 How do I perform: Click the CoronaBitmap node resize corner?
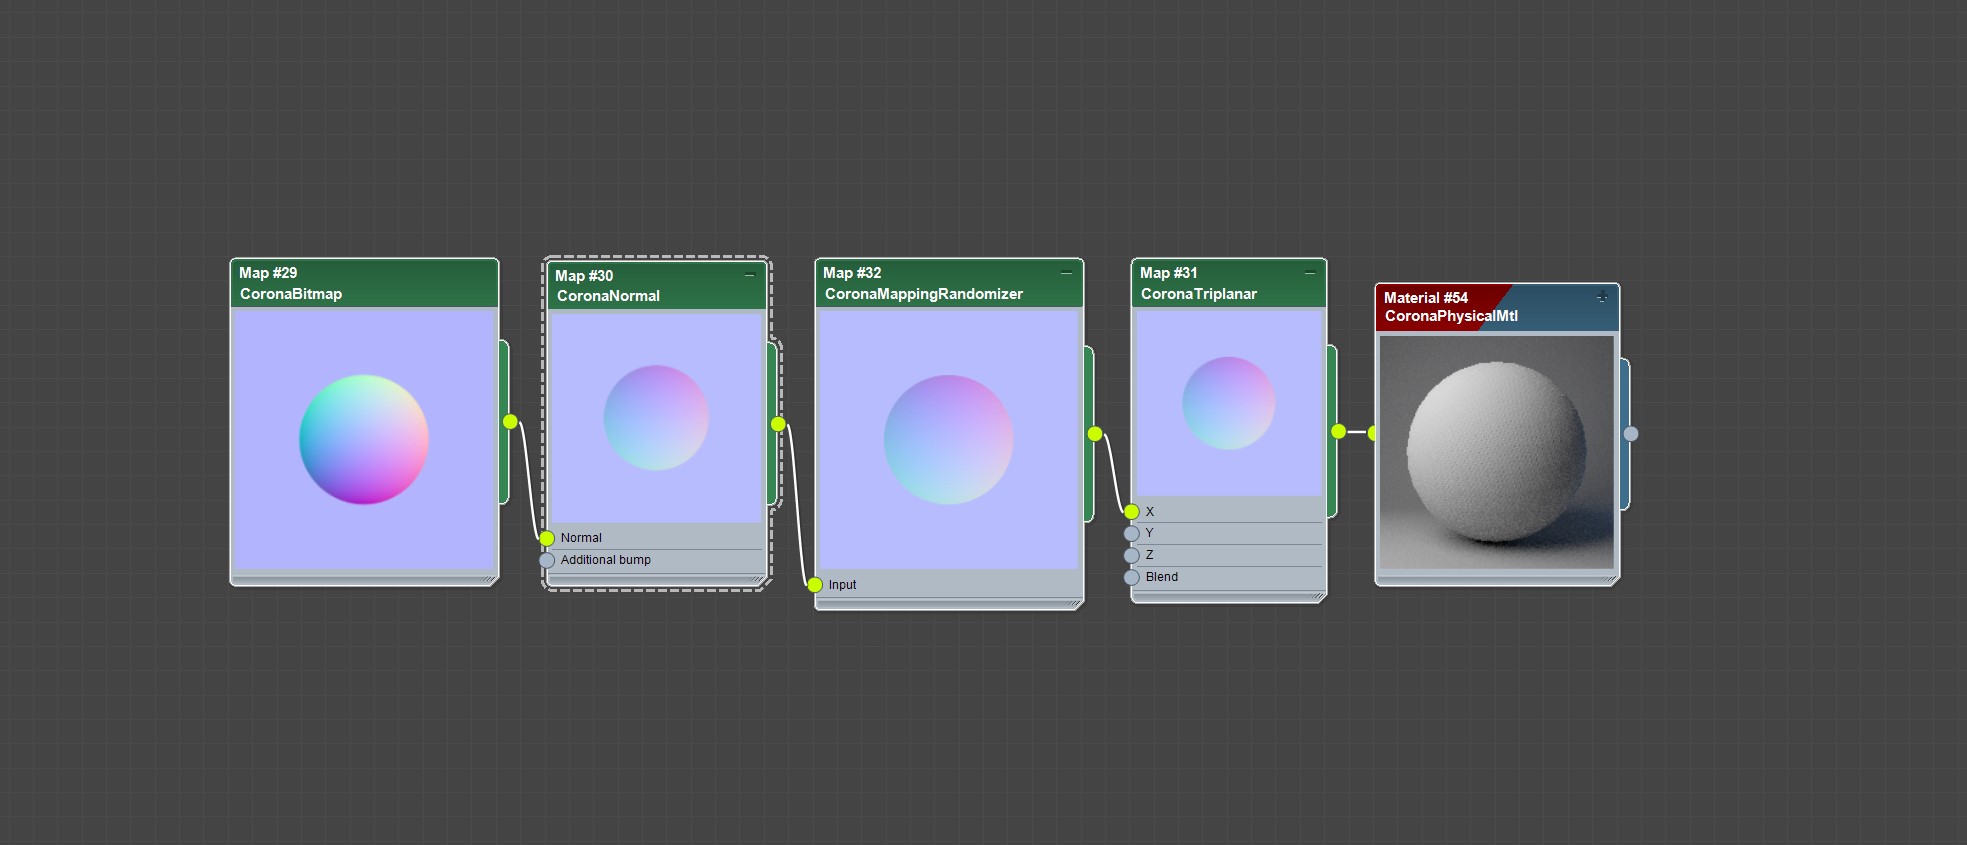point(491,579)
